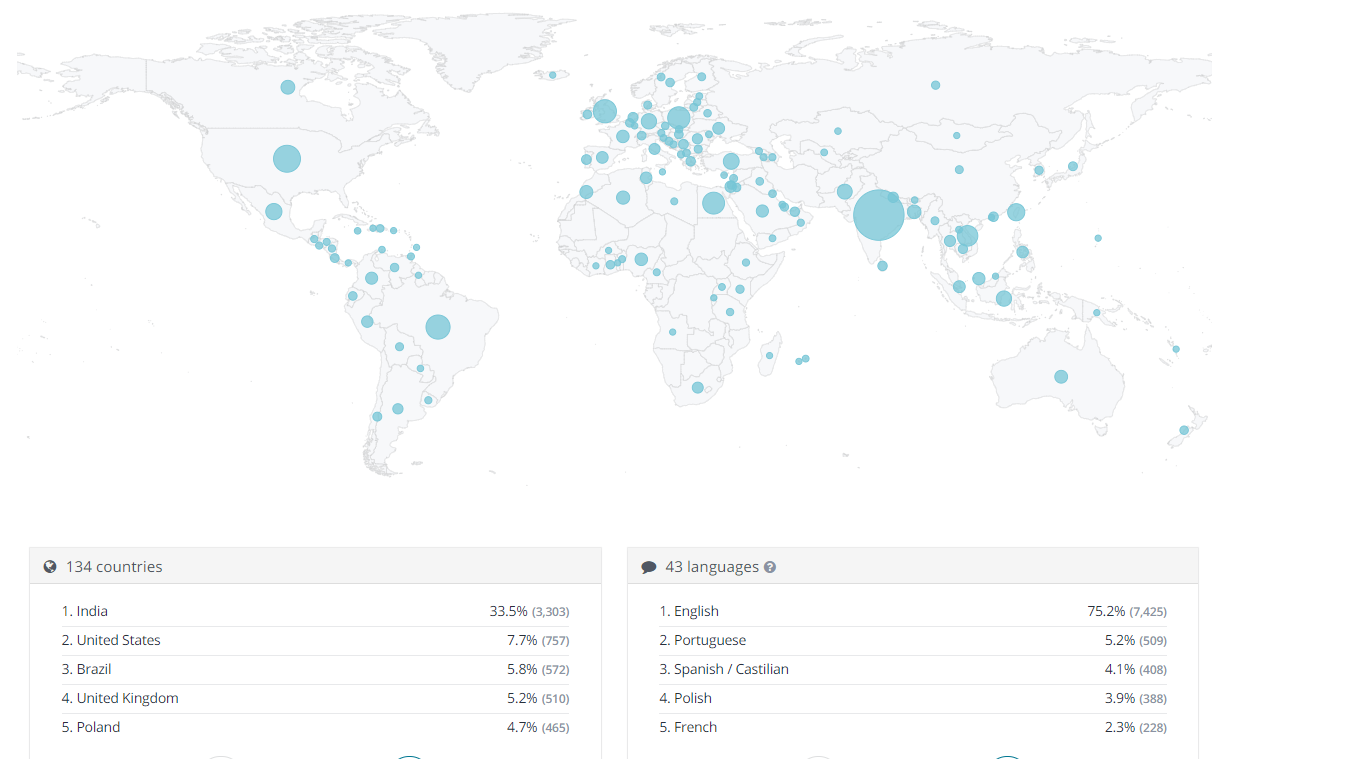This screenshot has width=1353, height=759.
Task: Select the Algeria bubble on the map
Action: (x=623, y=197)
